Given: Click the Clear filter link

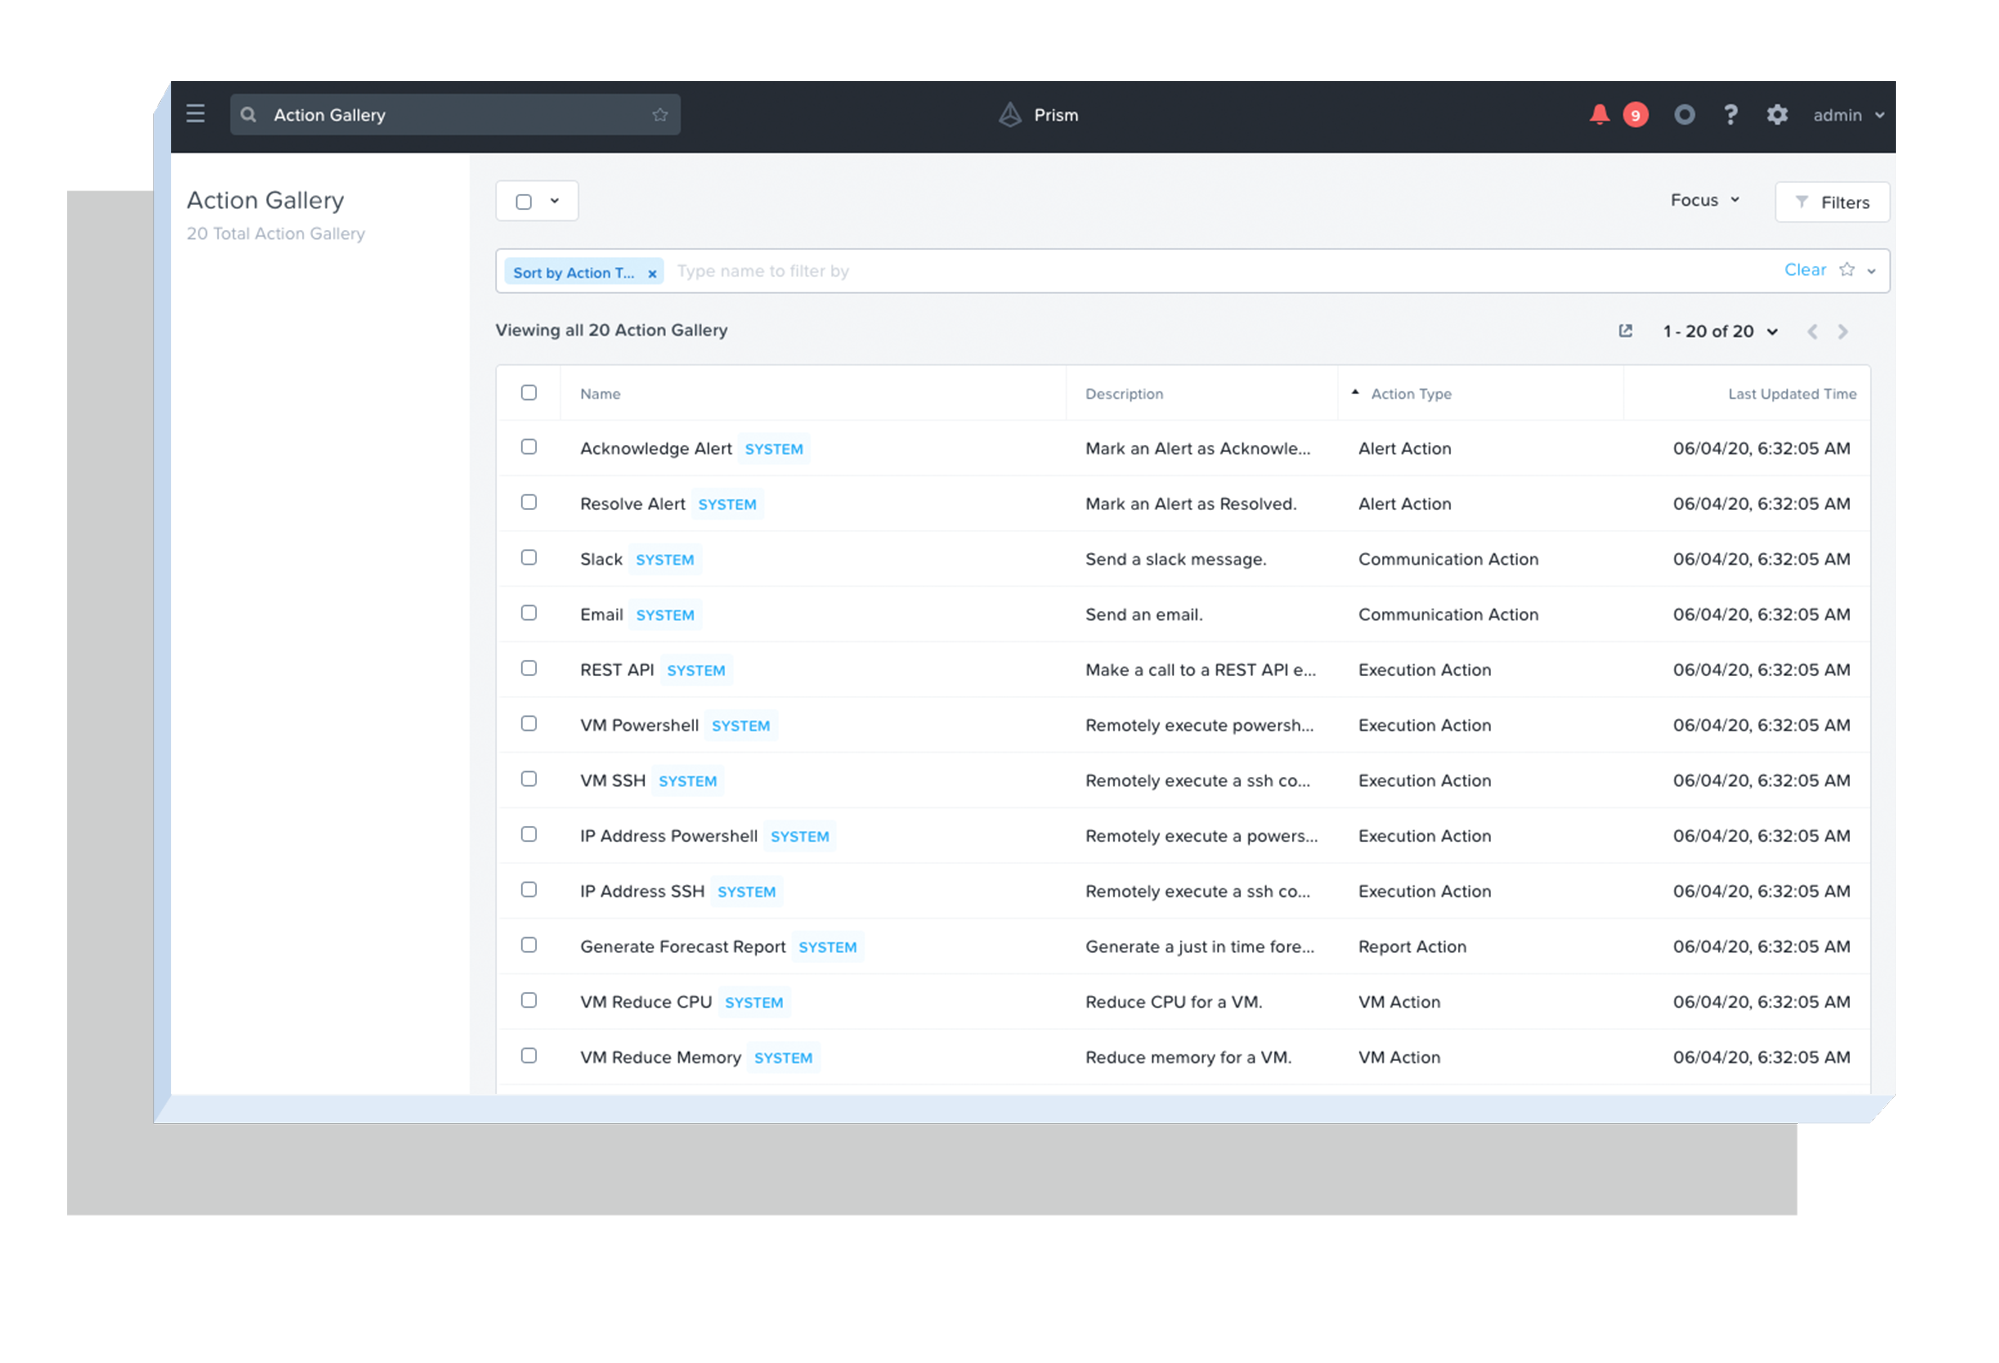Looking at the screenshot, I should click(1804, 270).
